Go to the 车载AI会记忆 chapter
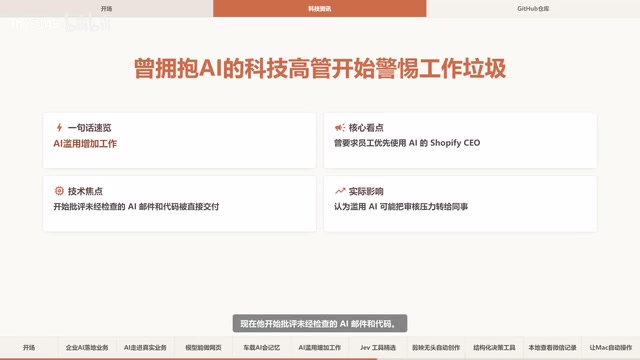Viewport: 640px width, 360px height. pyautogui.click(x=262, y=347)
